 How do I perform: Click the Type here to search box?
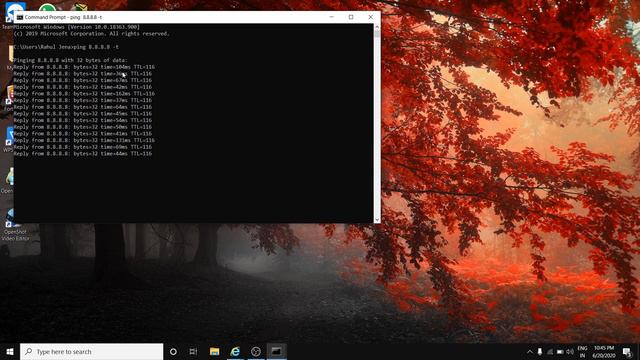[91, 351]
